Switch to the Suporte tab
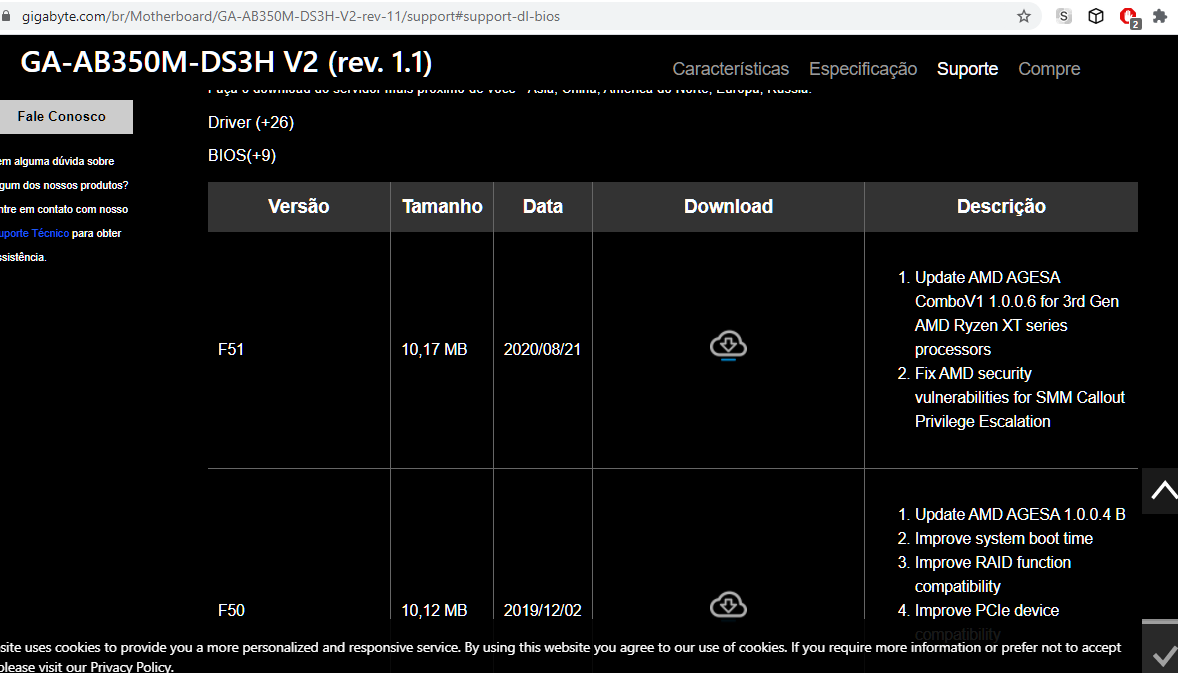1178x673 pixels. 967,69
